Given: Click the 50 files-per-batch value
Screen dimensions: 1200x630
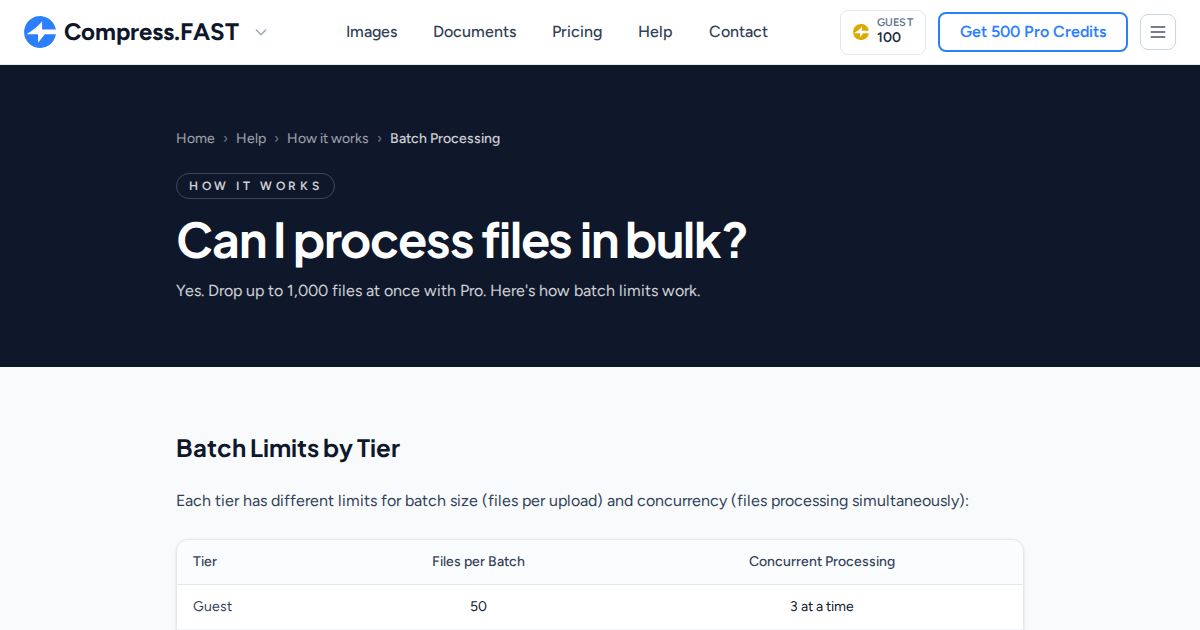Looking at the screenshot, I should 478,606.
